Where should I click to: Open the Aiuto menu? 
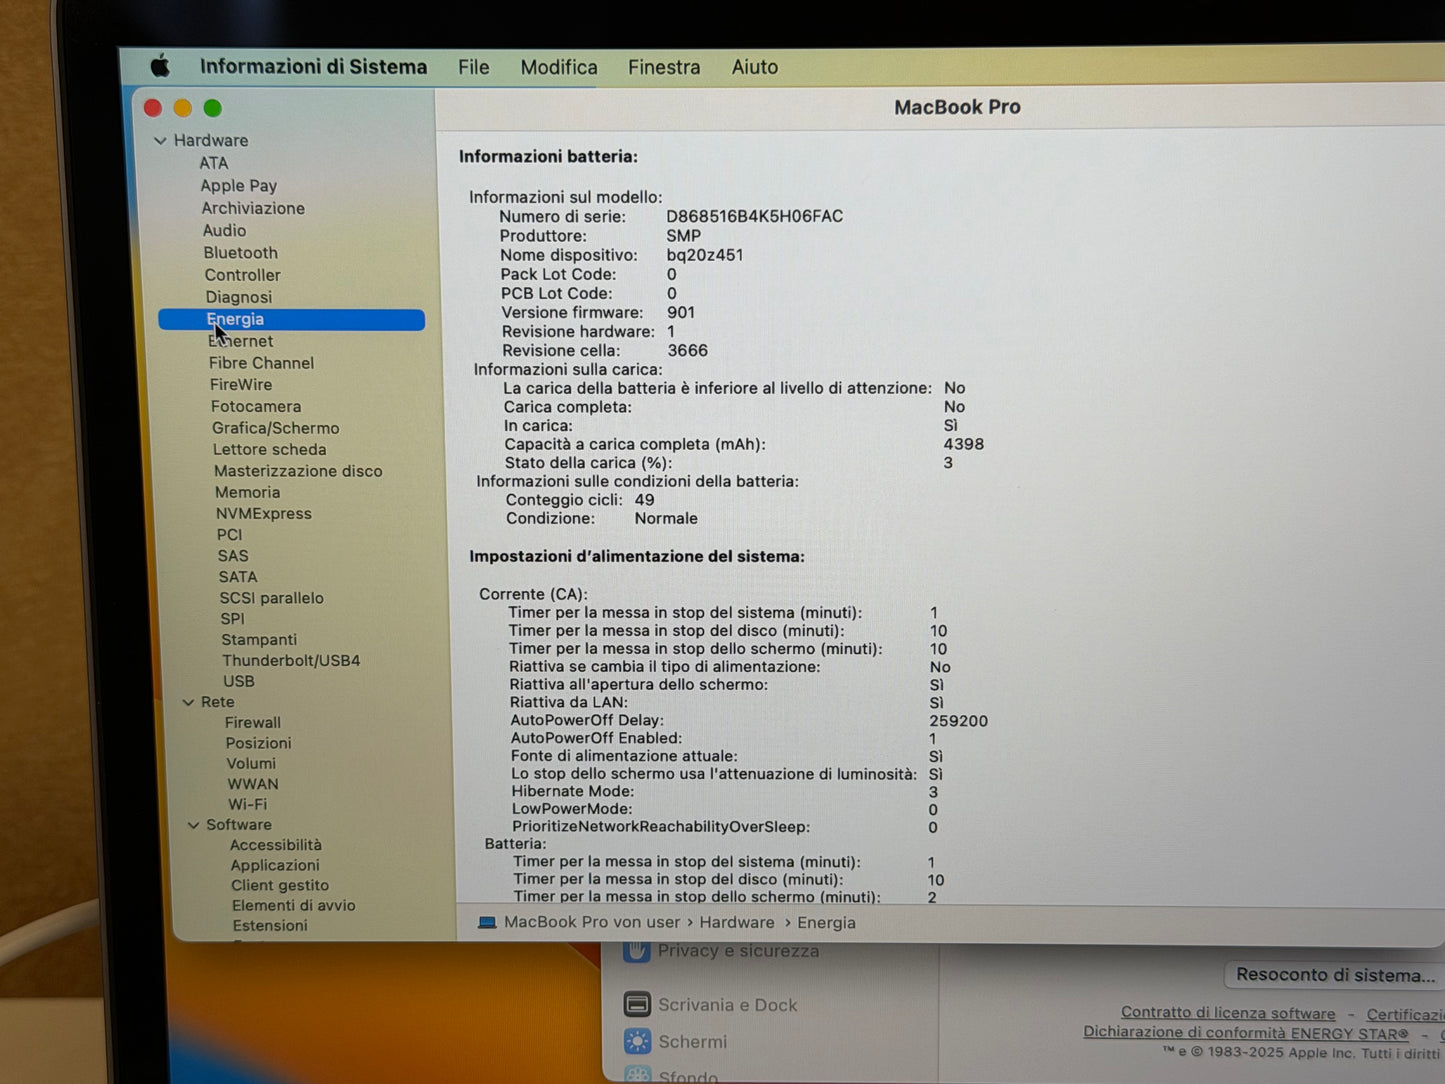point(755,67)
